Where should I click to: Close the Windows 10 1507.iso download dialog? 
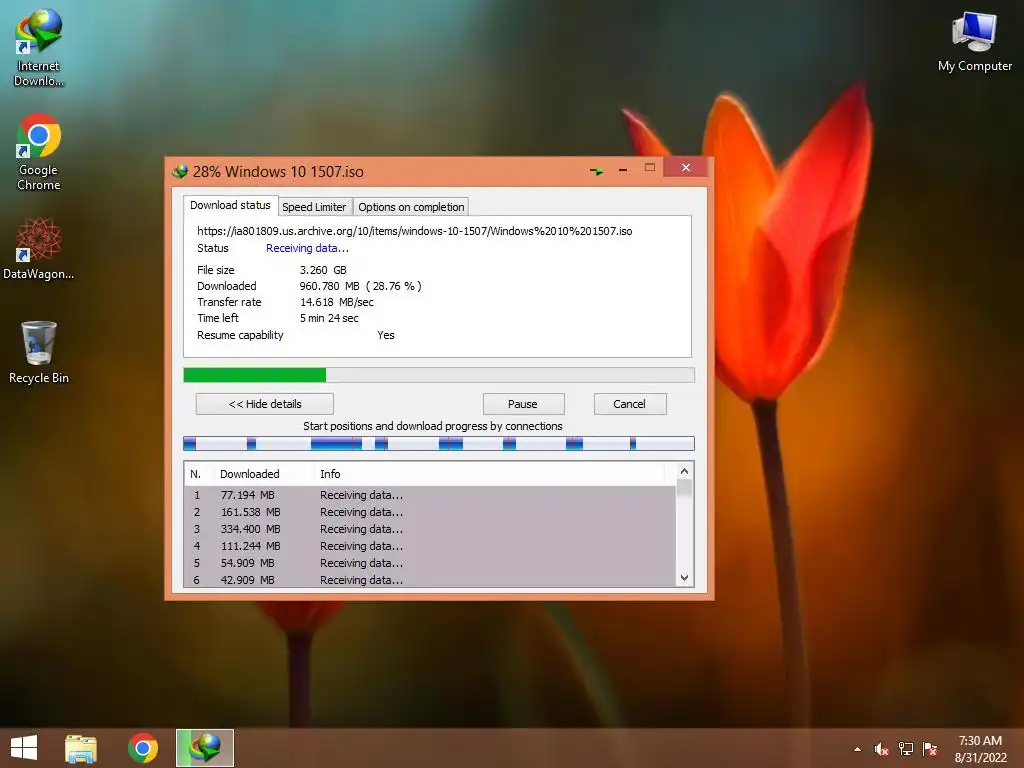coord(686,167)
